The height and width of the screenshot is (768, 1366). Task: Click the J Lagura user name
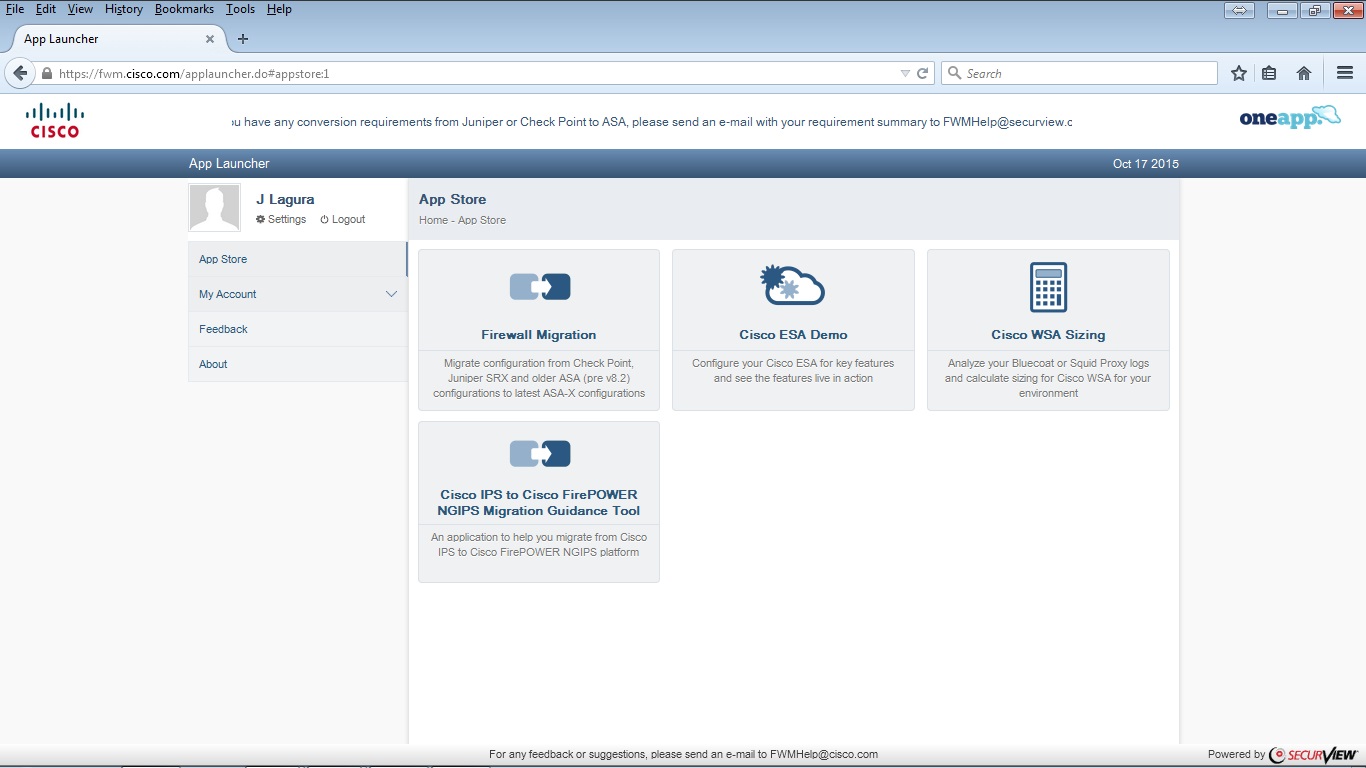coord(285,199)
